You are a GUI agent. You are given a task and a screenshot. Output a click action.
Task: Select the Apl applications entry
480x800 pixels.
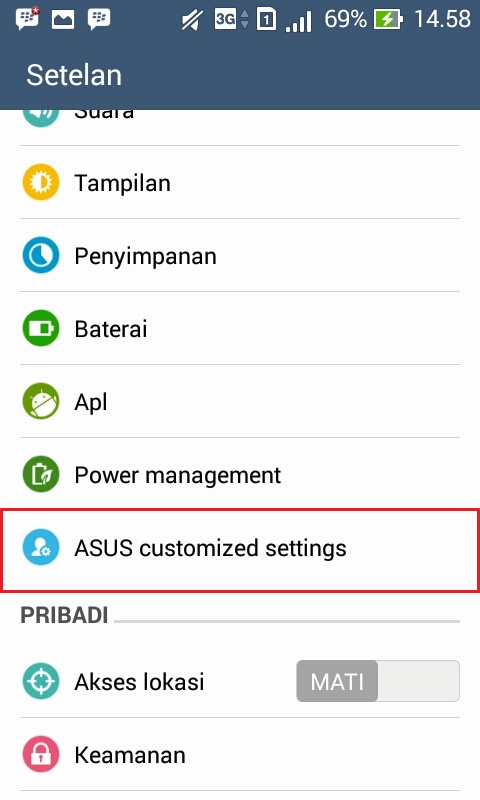coord(240,401)
